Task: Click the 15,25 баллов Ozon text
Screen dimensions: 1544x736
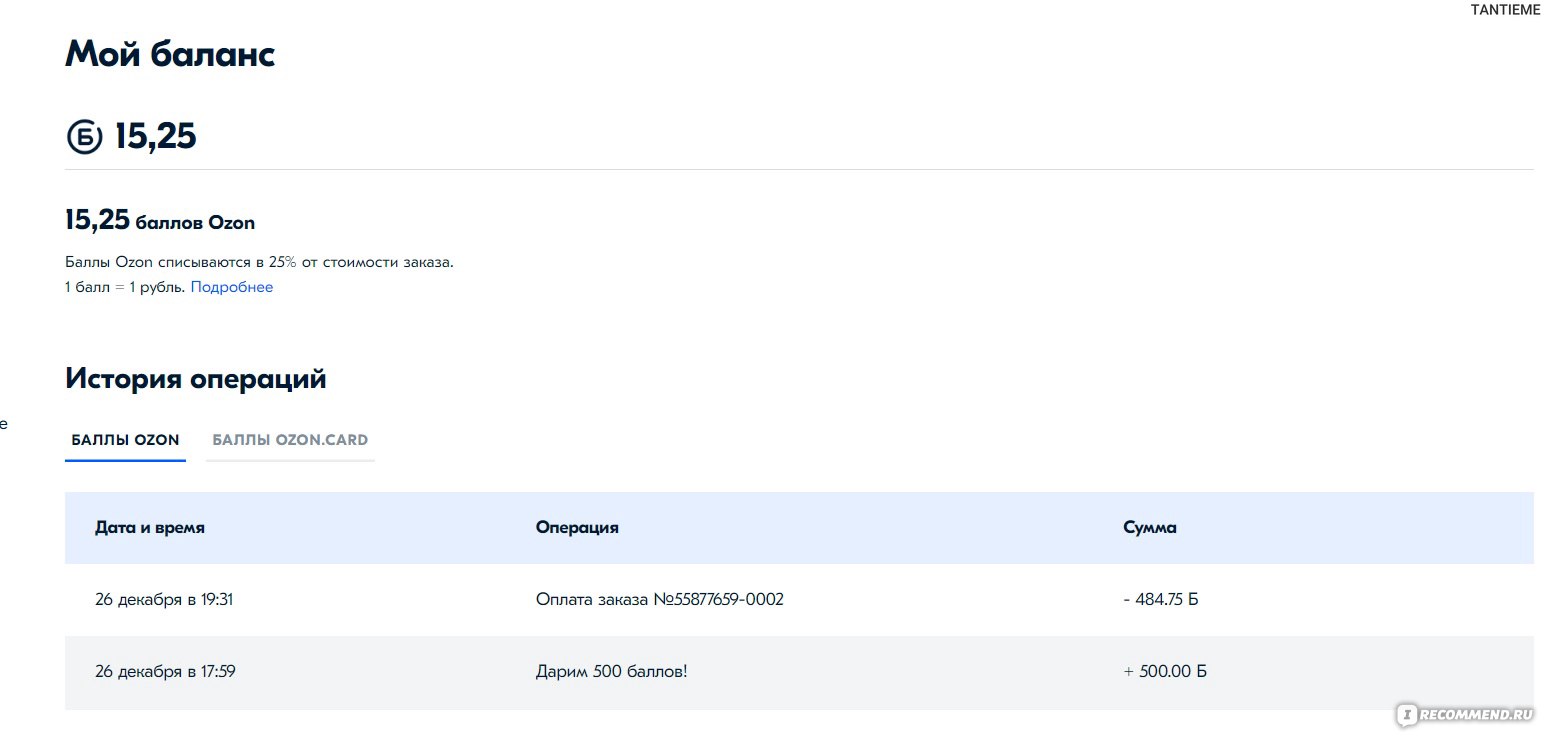Action: [x=160, y=221]
